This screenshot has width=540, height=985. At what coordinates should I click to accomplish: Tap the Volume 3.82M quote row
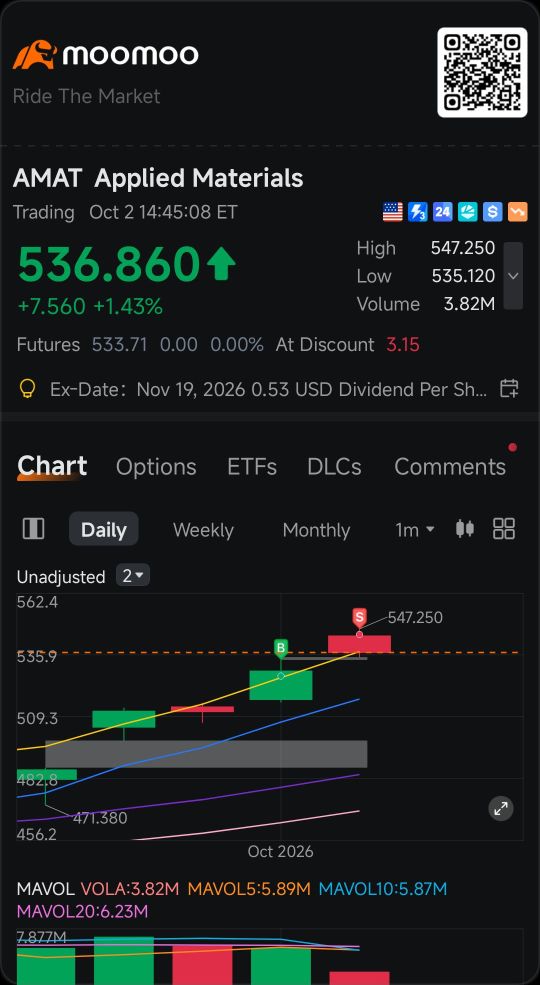tap(426, 304)
